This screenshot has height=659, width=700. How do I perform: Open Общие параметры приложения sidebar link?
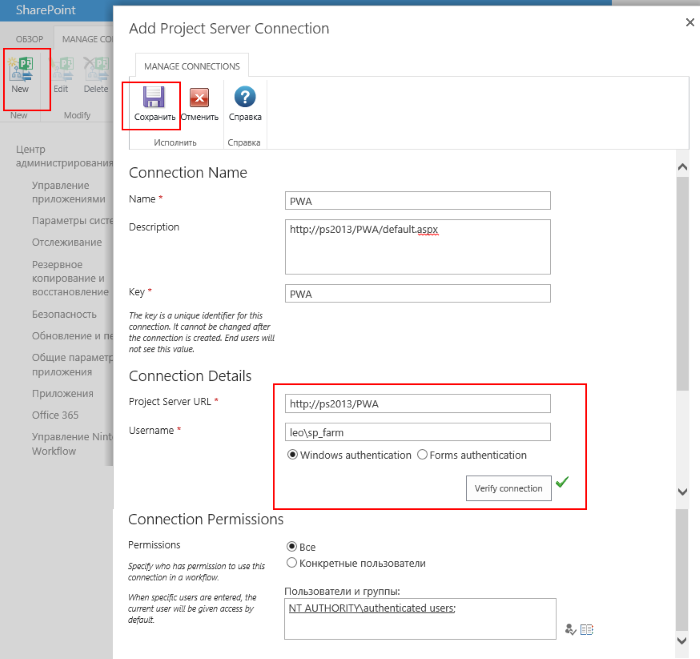[x=72, y=364]
